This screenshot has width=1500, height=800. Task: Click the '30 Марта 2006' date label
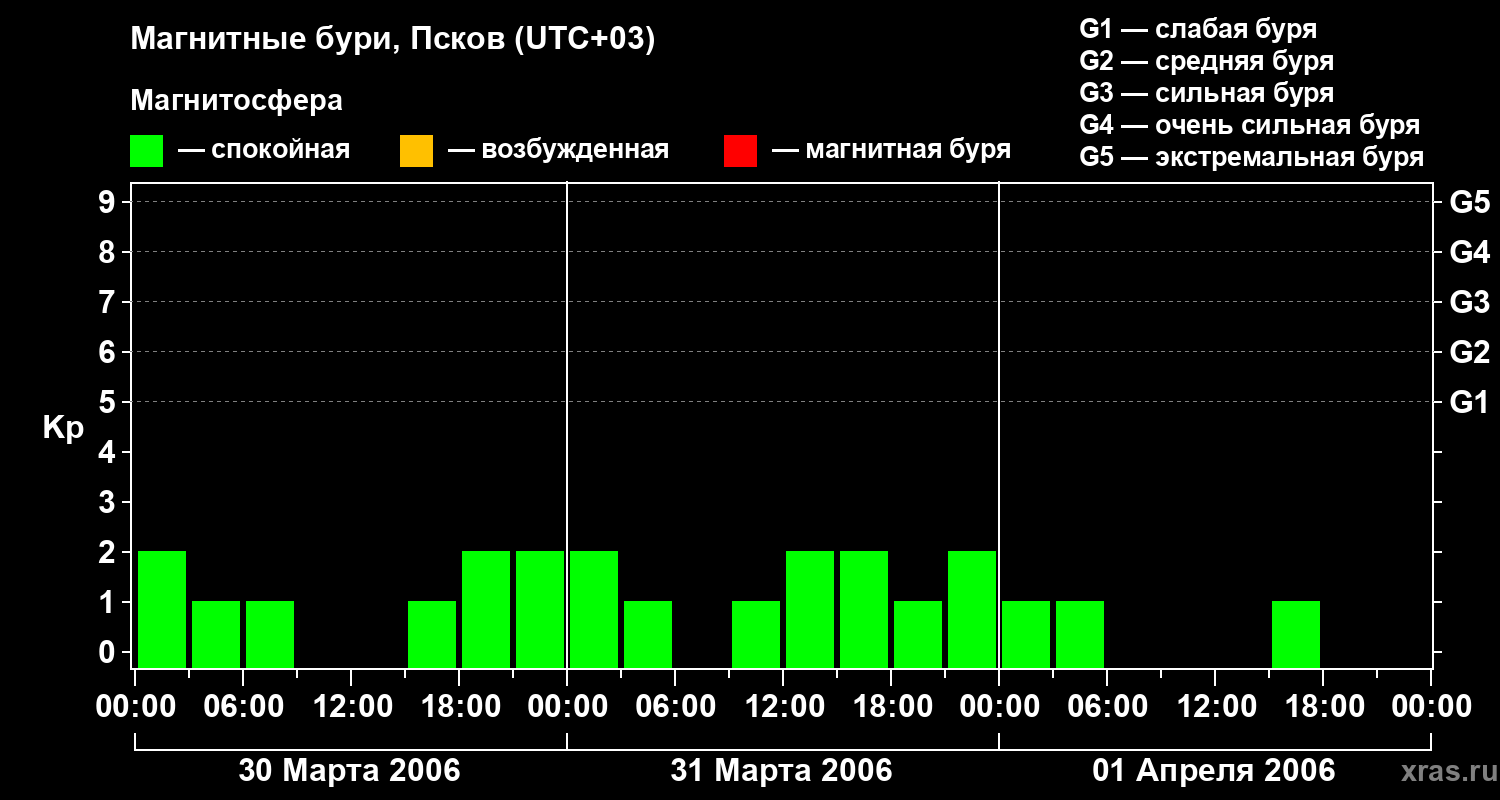(x=349, y=770)
